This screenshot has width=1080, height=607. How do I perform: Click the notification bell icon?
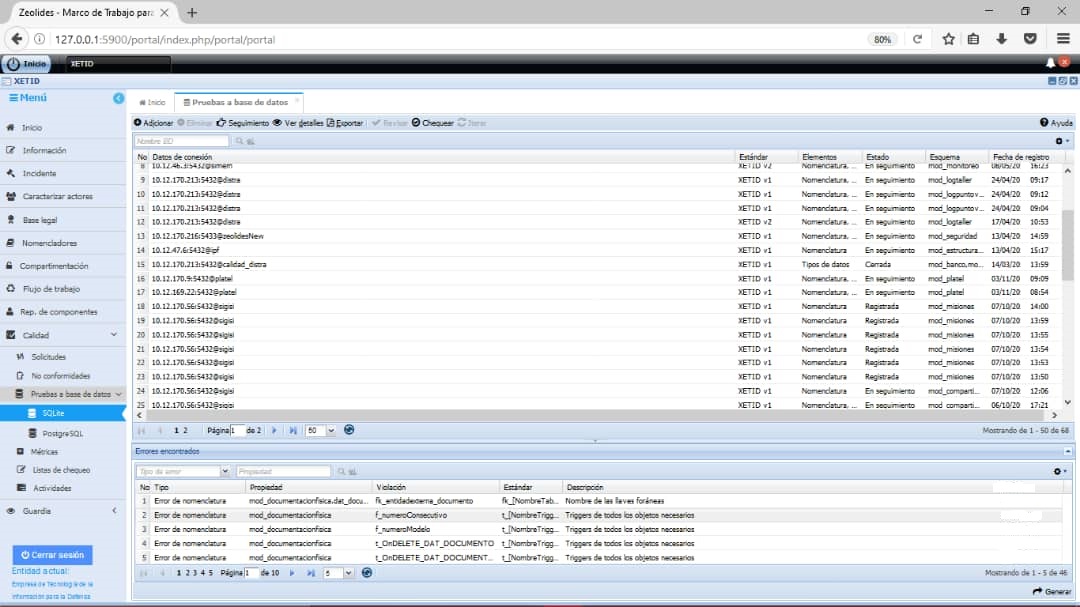click(x=1051, y=63)
